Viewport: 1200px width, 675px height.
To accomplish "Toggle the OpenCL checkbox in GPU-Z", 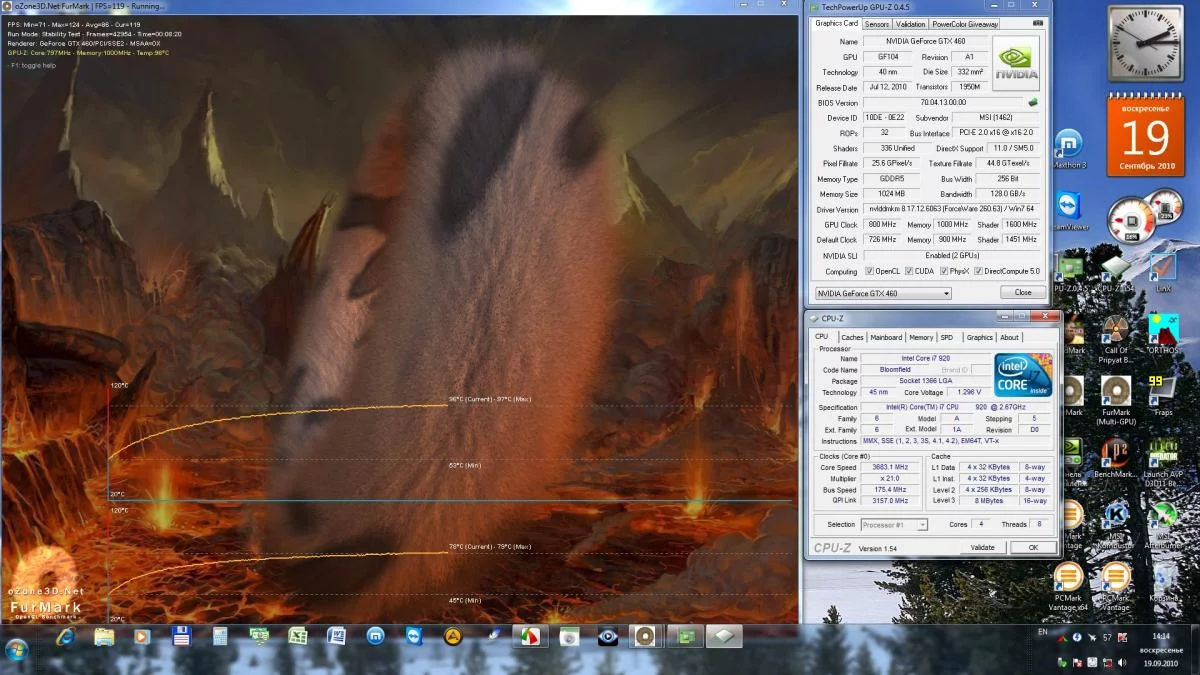I will 869,271.
